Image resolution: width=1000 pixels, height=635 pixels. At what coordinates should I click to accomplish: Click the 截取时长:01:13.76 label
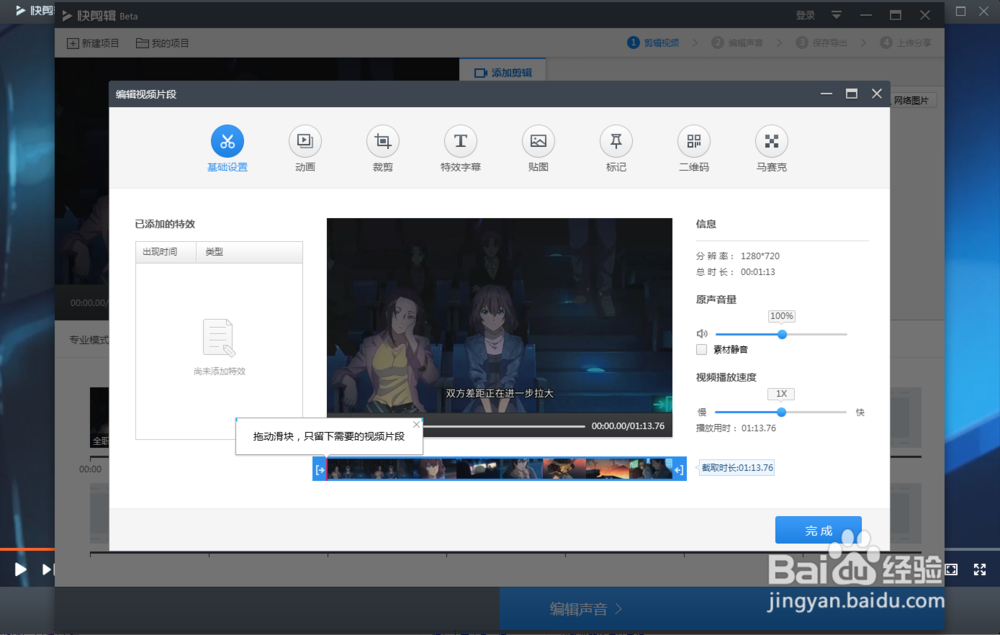(737, 468)
